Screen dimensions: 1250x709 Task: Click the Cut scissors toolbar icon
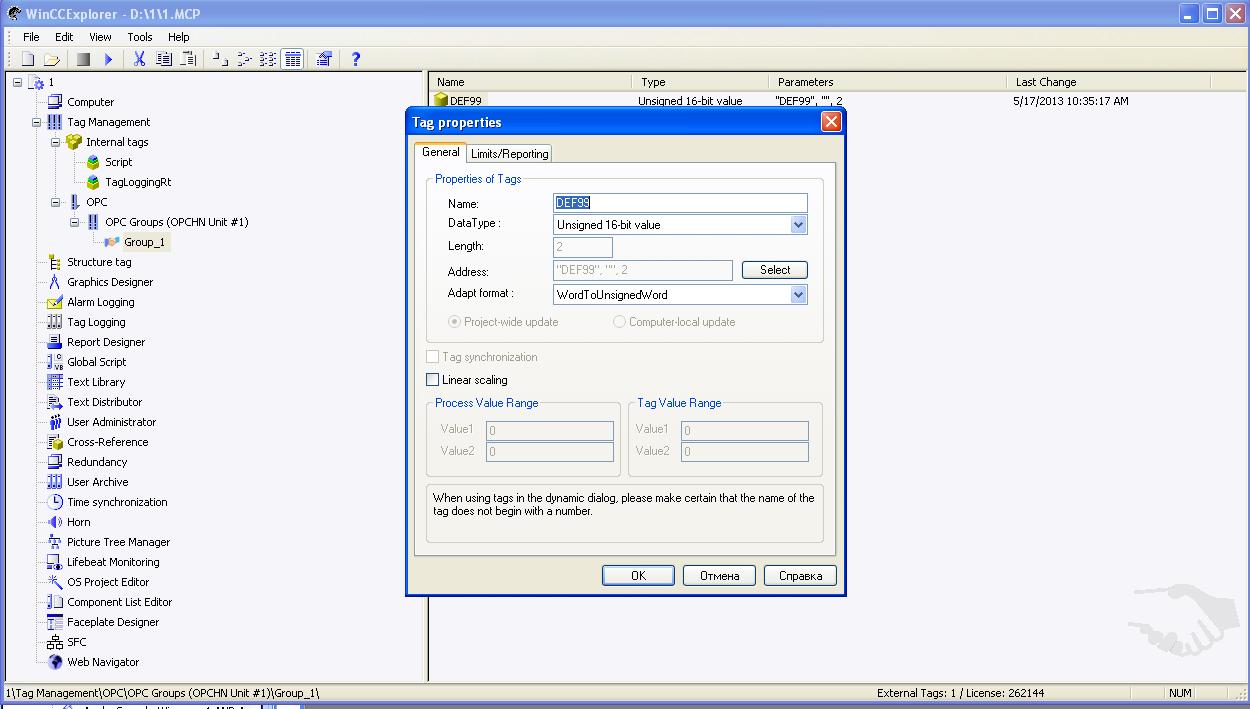pyautogui.click(x=139, y=59)
